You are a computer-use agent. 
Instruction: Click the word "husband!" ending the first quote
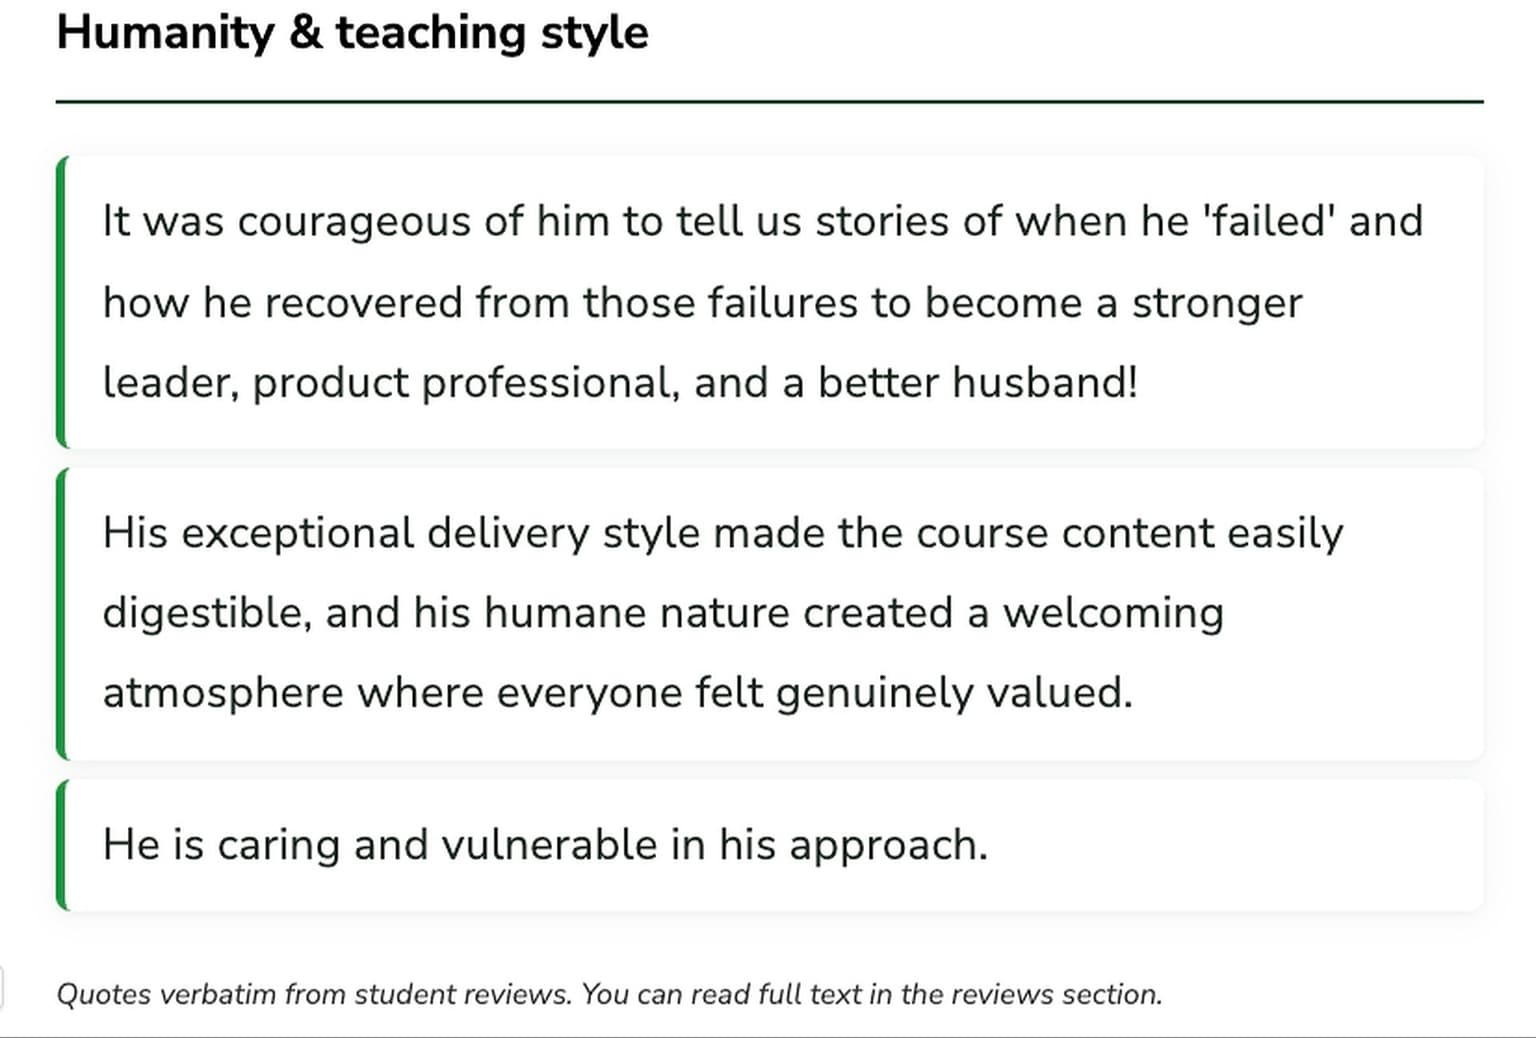(x=1044, y=383)
